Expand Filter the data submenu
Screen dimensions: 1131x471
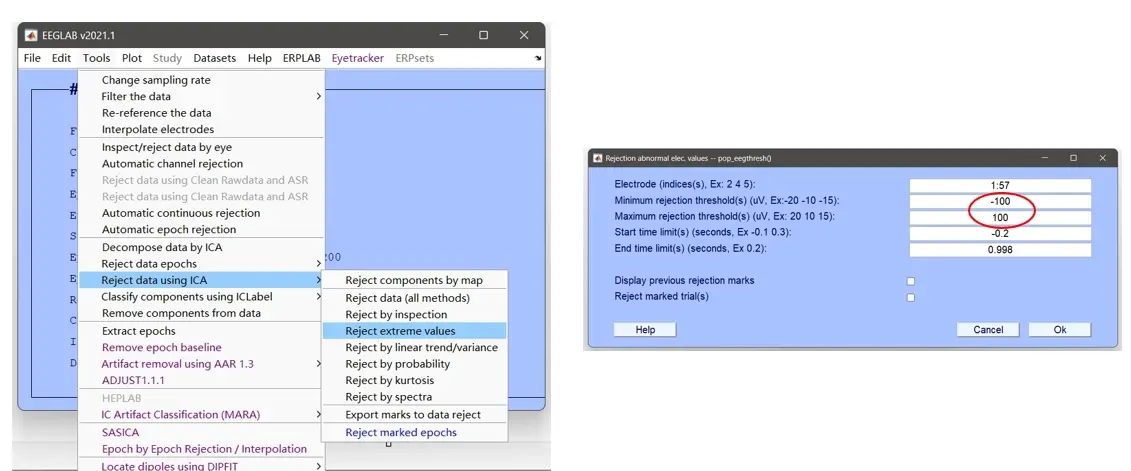201,96
